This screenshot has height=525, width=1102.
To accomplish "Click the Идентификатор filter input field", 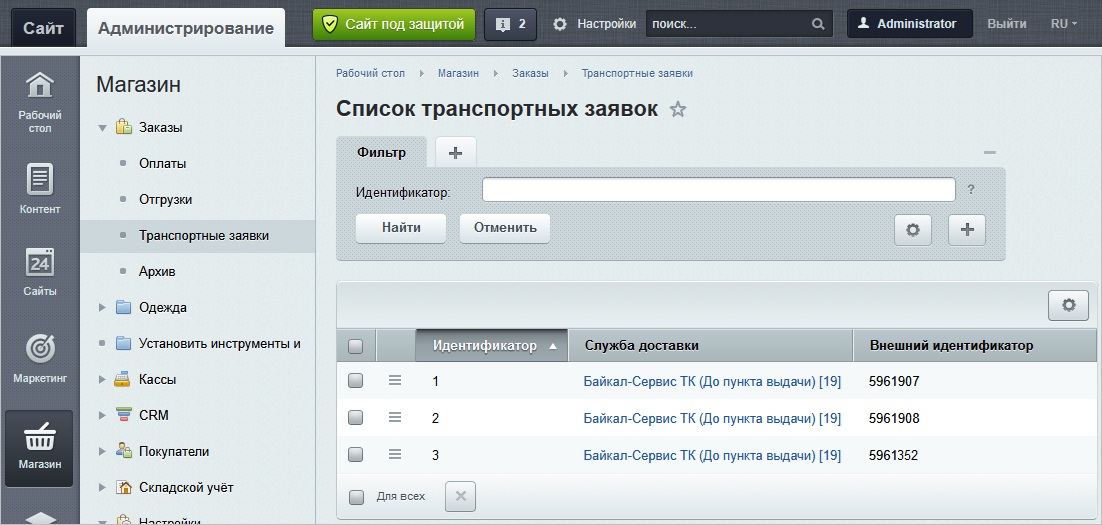I will [718, 190].
